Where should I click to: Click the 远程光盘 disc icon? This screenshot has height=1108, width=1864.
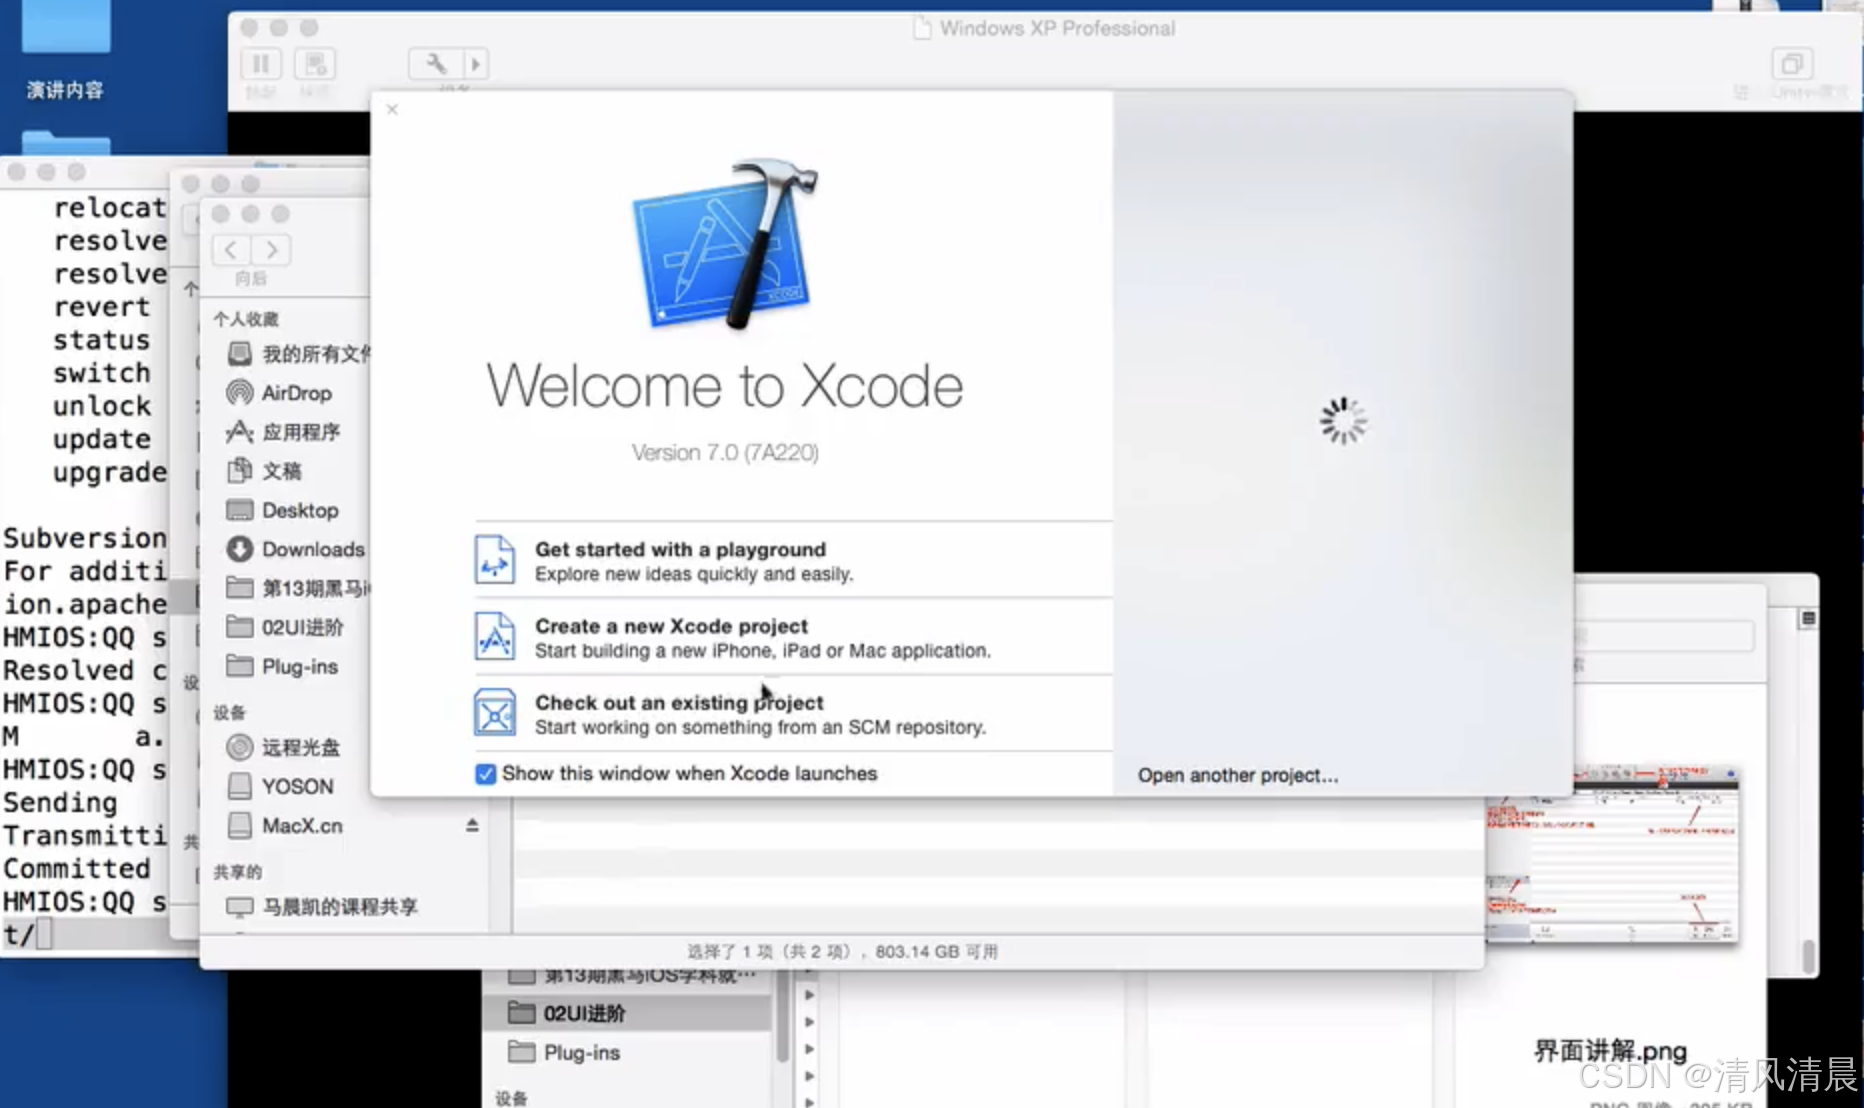(239, 747)
